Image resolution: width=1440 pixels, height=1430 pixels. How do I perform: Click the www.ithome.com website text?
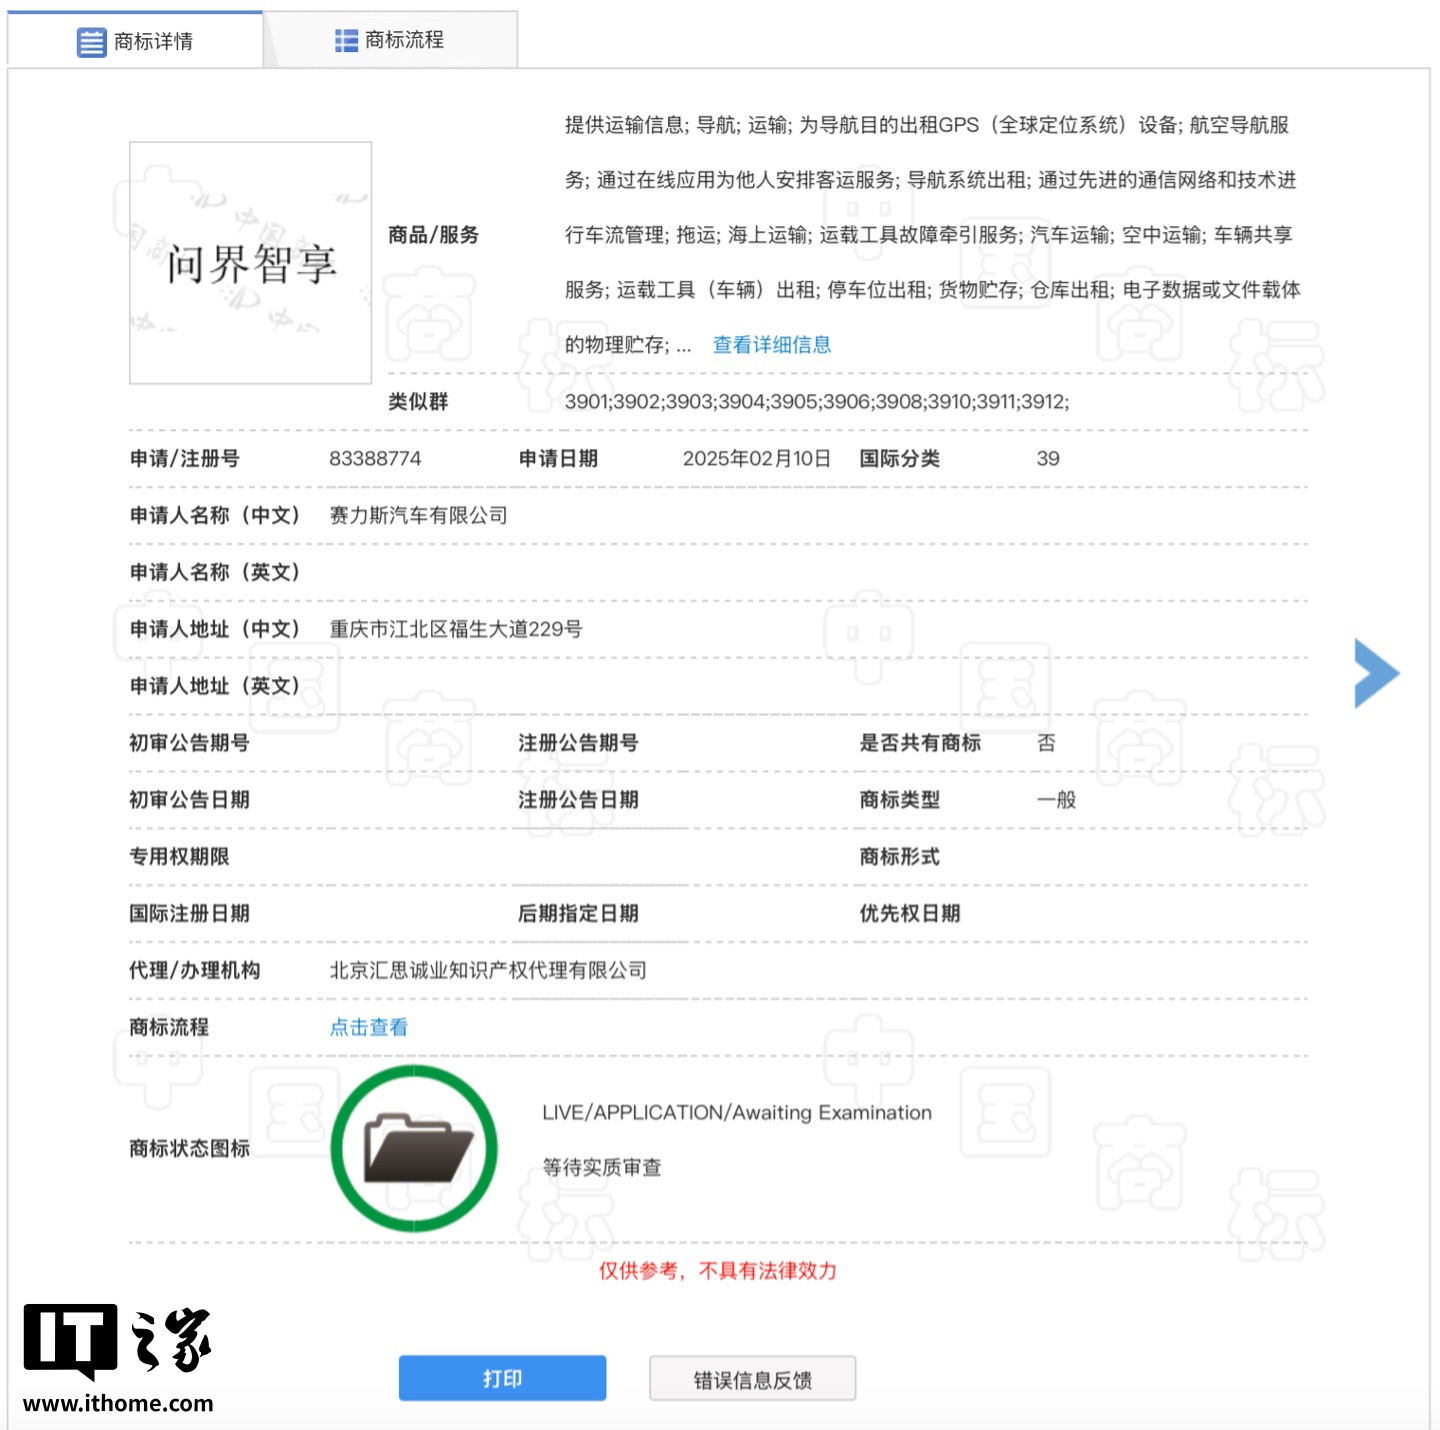(x=118, y=1403)
